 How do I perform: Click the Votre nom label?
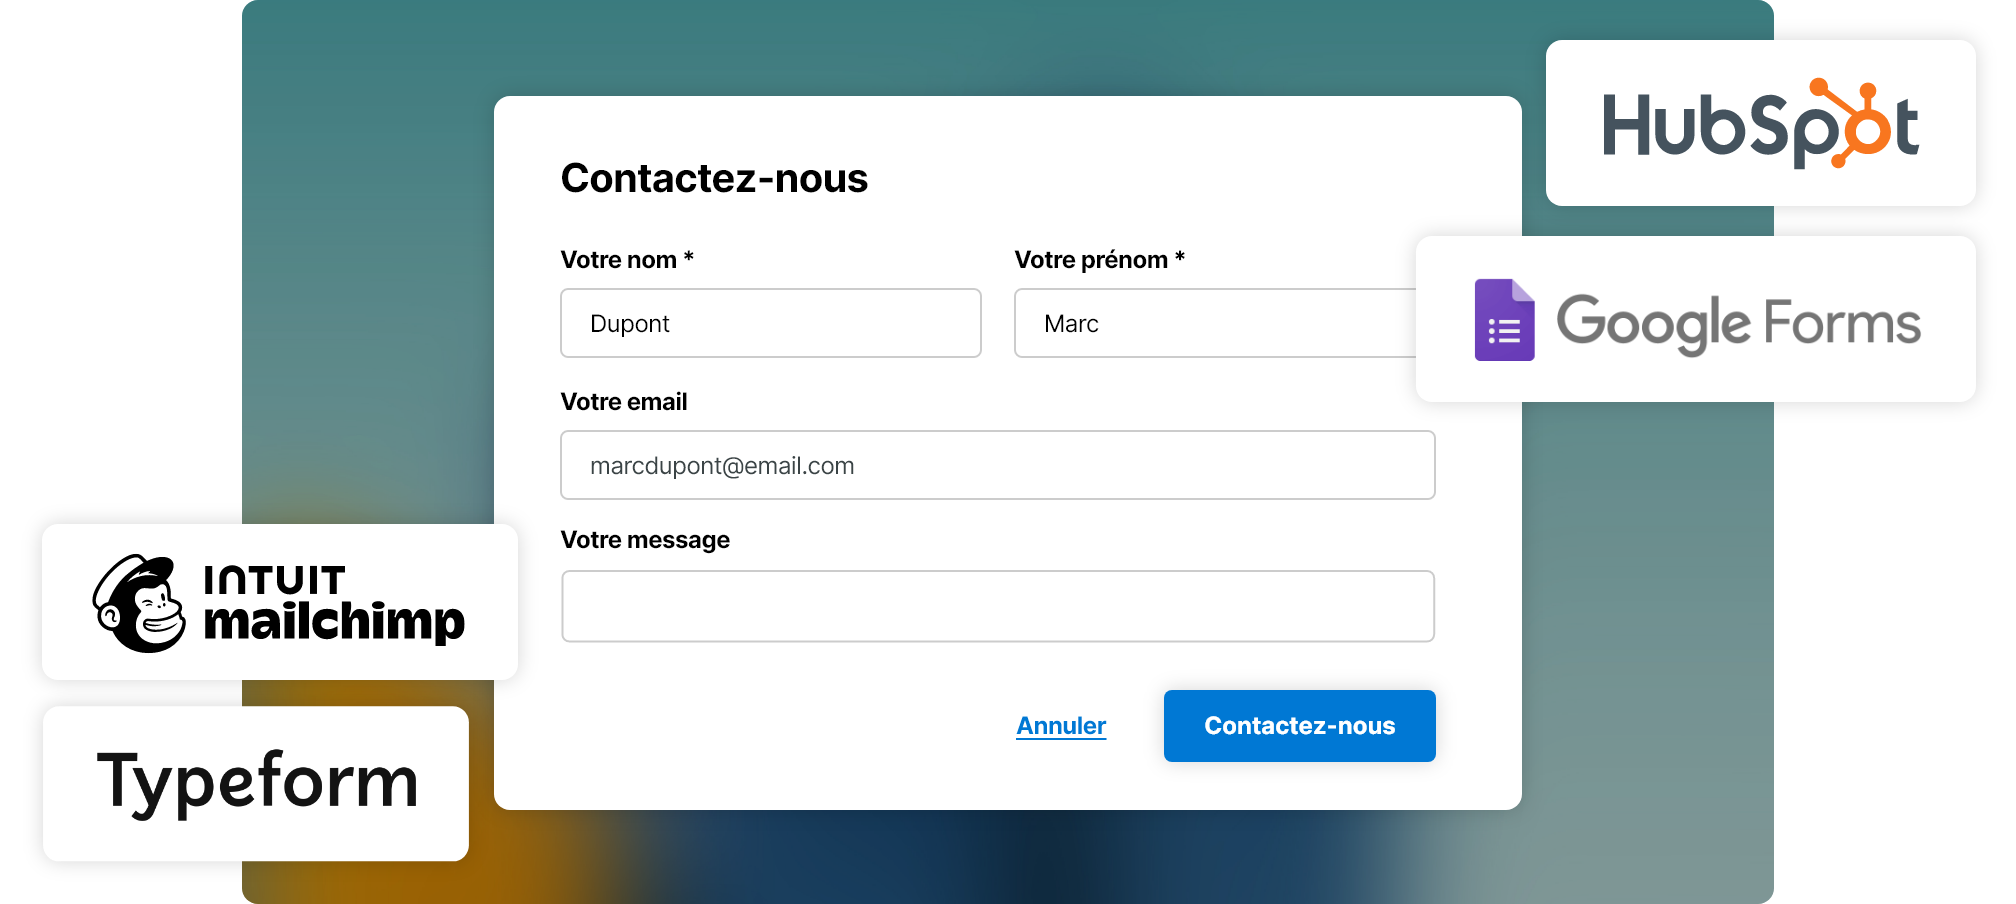pyautogui.click(x=618, y=260)
